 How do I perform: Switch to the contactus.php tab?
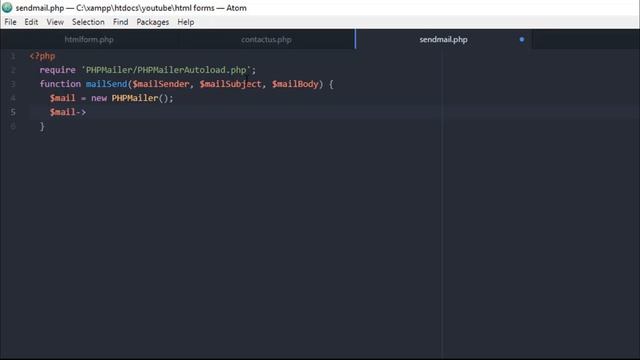(x=266, y=40)
